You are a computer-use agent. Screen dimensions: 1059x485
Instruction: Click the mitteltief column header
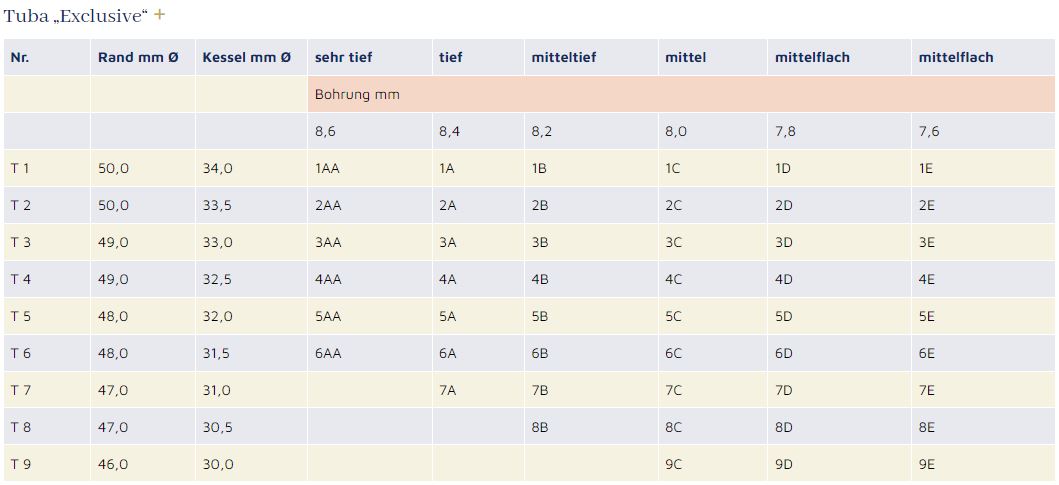click(563, 58)
